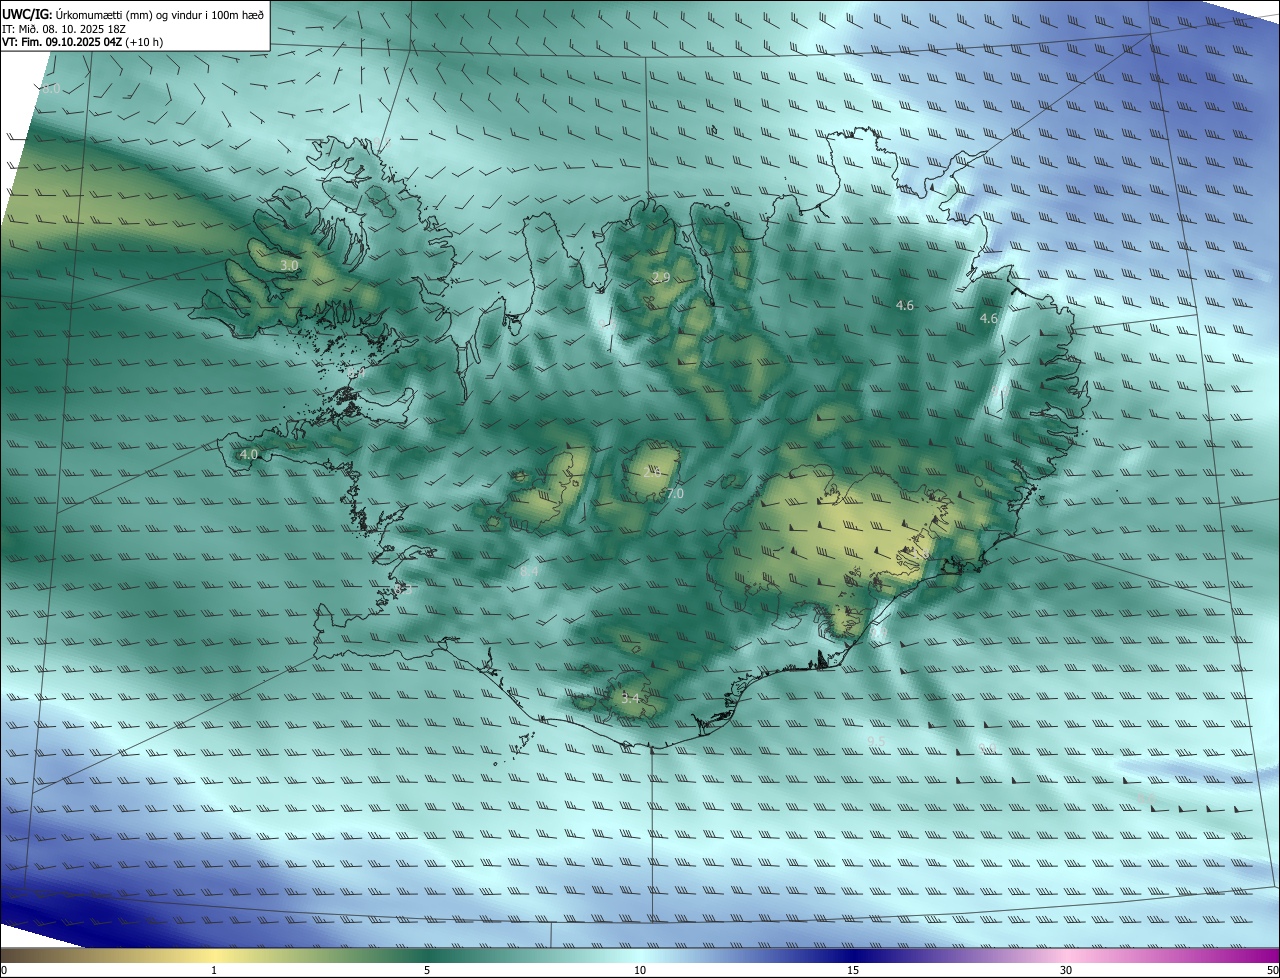Click the faint 8.0 value label
The image size is (1280, 978).
point(51,89)
